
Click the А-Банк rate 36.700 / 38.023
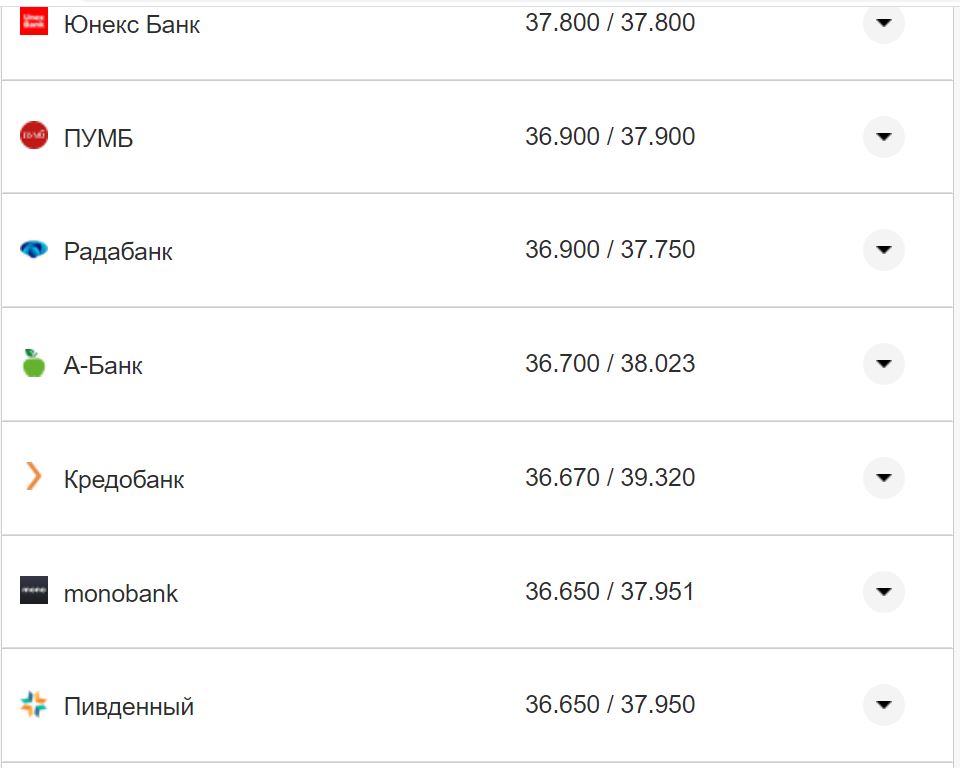pos(610,364)
